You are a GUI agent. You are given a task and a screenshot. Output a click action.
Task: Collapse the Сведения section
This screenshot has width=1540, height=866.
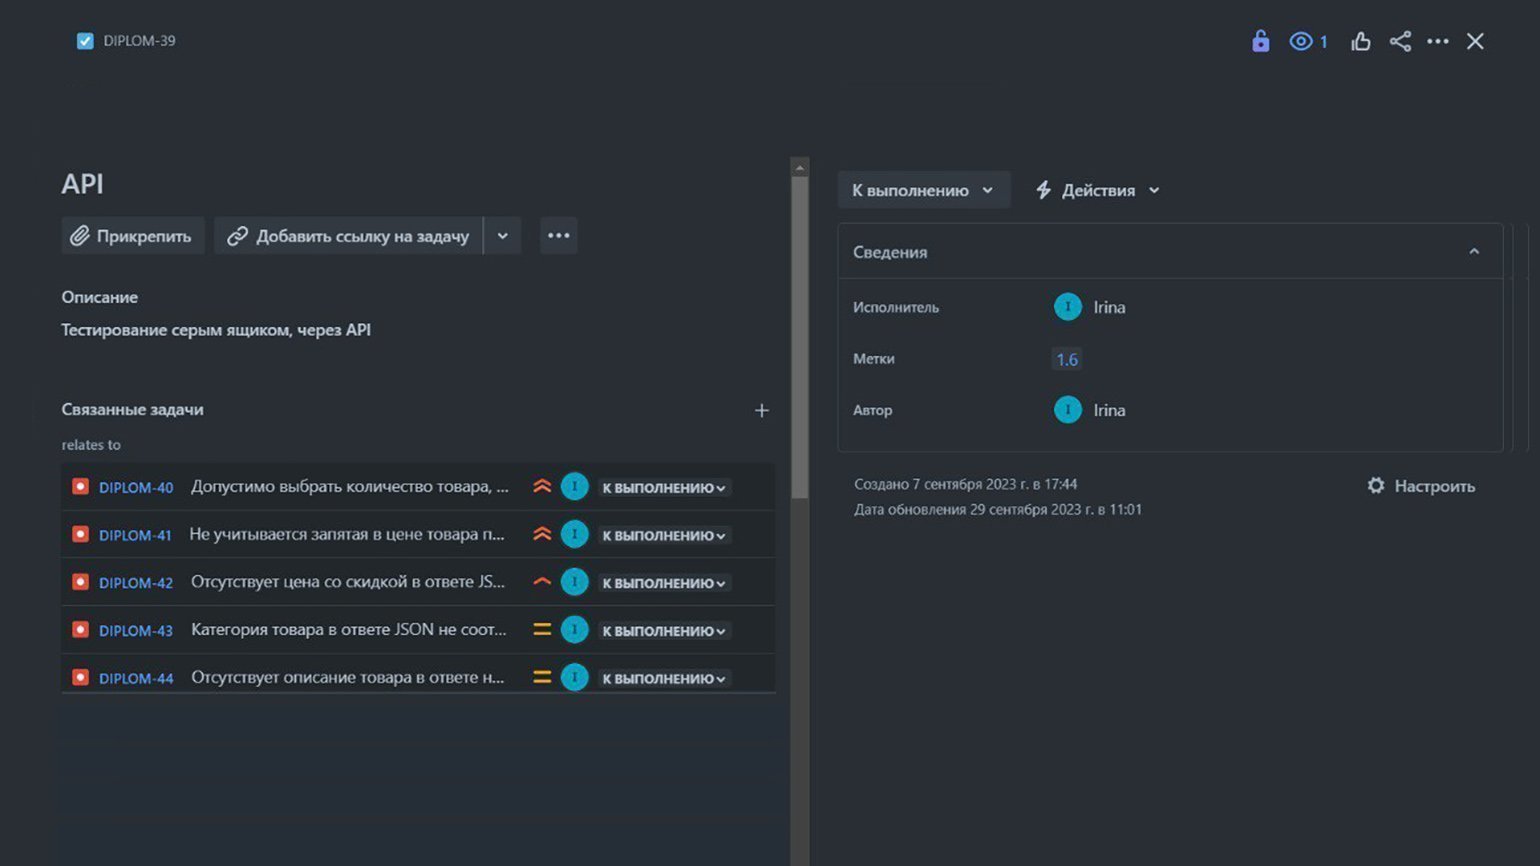(1473, 252)
